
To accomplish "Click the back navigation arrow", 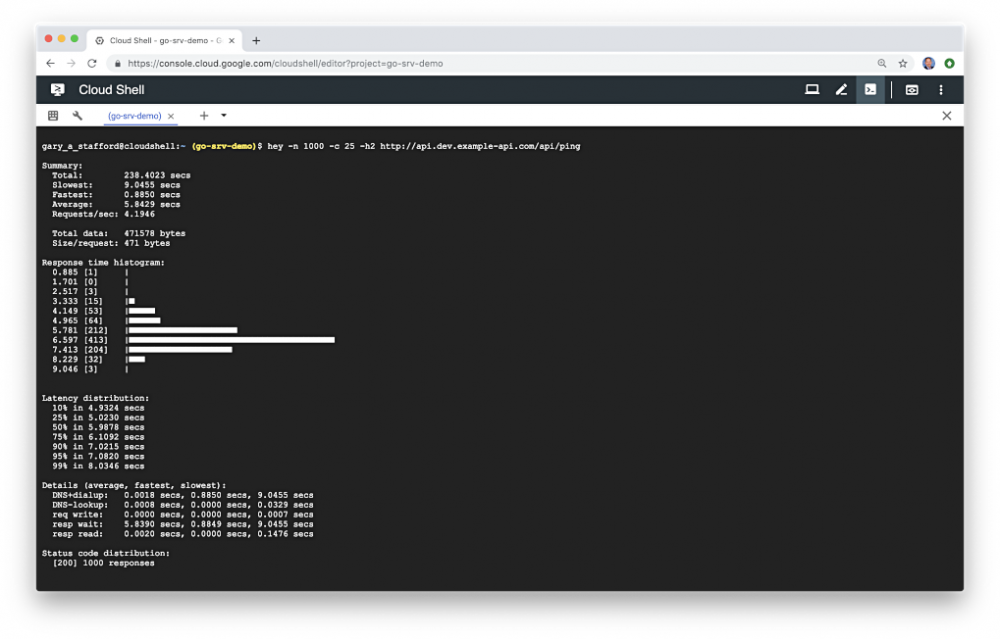I will 50,62.
